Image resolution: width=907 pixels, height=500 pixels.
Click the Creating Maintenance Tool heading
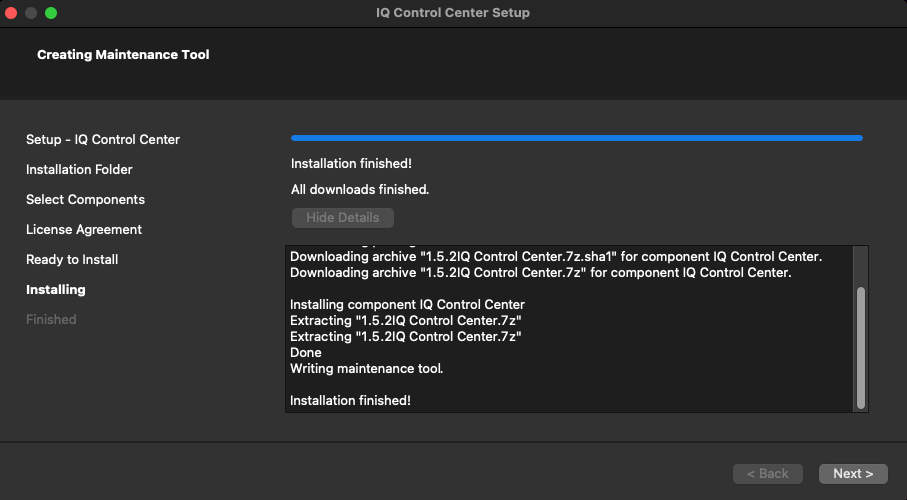tap(123, 54)
